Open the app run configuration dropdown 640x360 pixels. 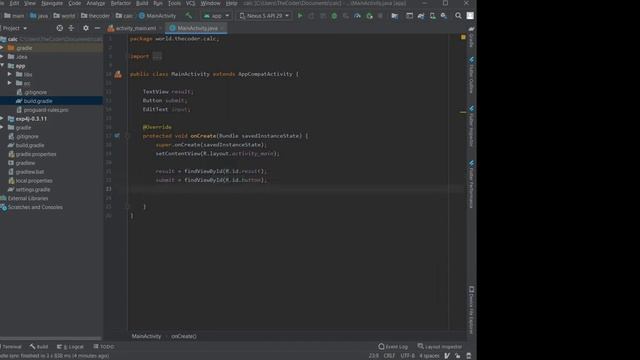216,16
